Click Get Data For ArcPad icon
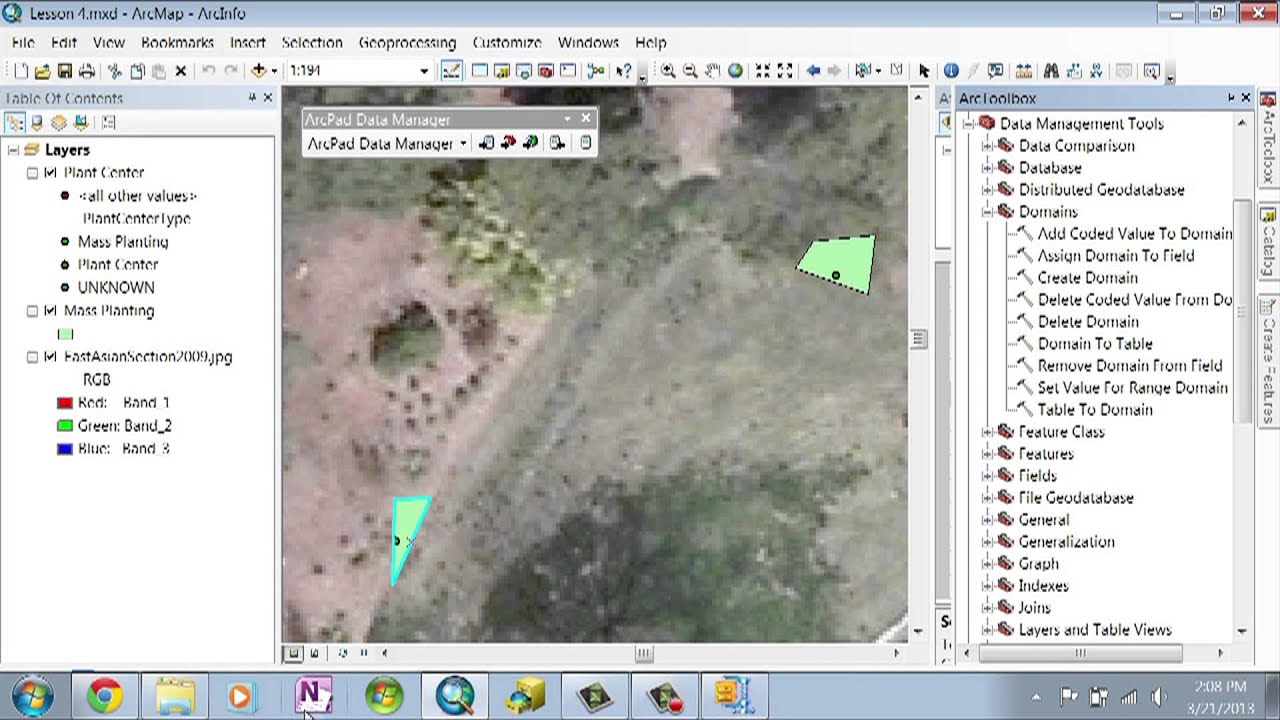Image resolution: width=1280 pixels, height=720 pixels. pyautogui.click(x=487, y=144)
